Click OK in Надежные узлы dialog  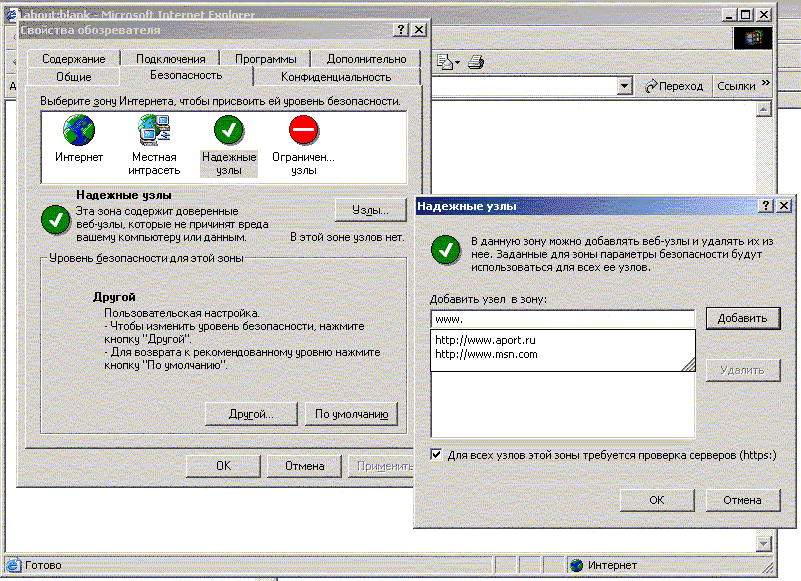tap(657, 500)
